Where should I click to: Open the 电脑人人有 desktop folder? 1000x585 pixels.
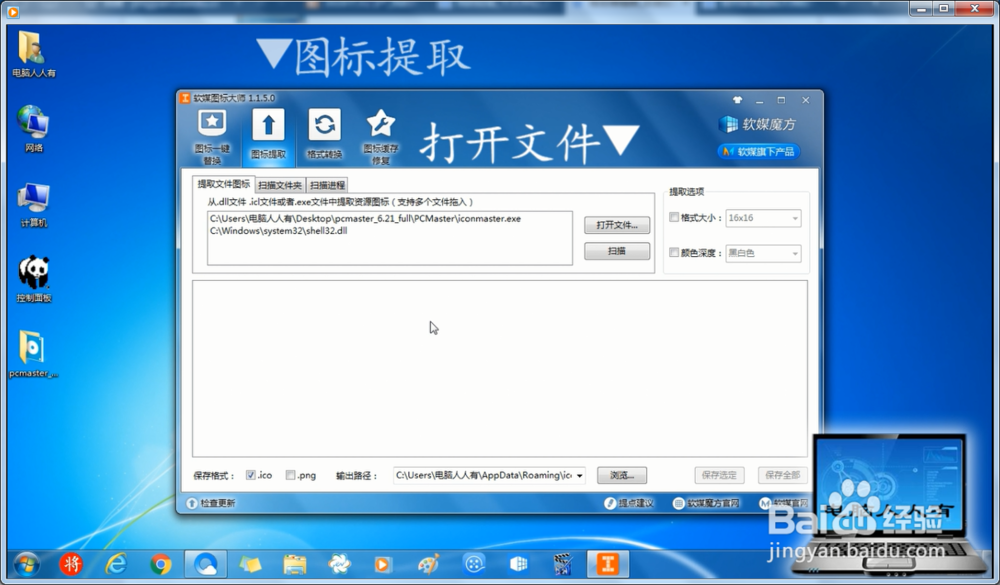pos(33,54)
